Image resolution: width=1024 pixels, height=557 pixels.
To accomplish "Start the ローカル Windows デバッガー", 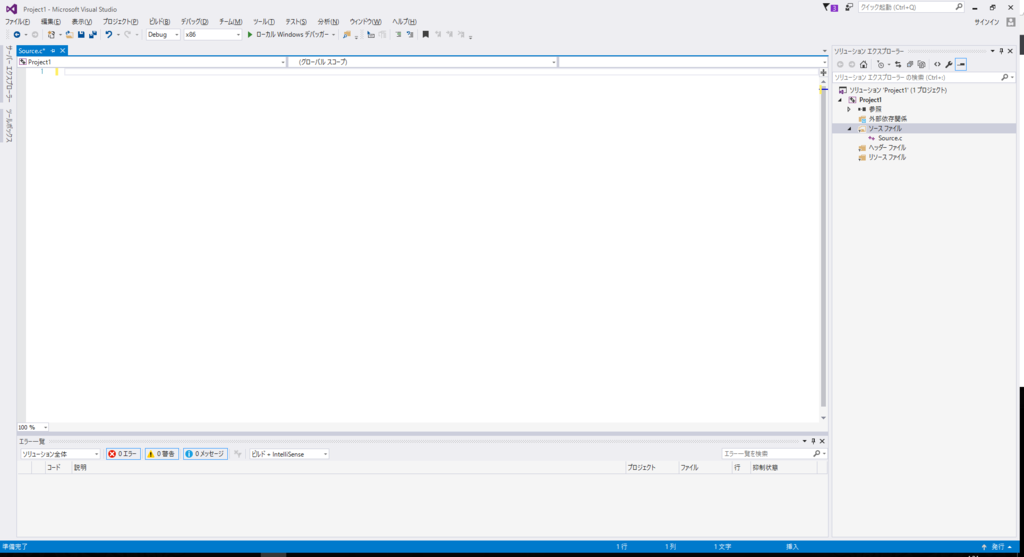I will (288, 35).
